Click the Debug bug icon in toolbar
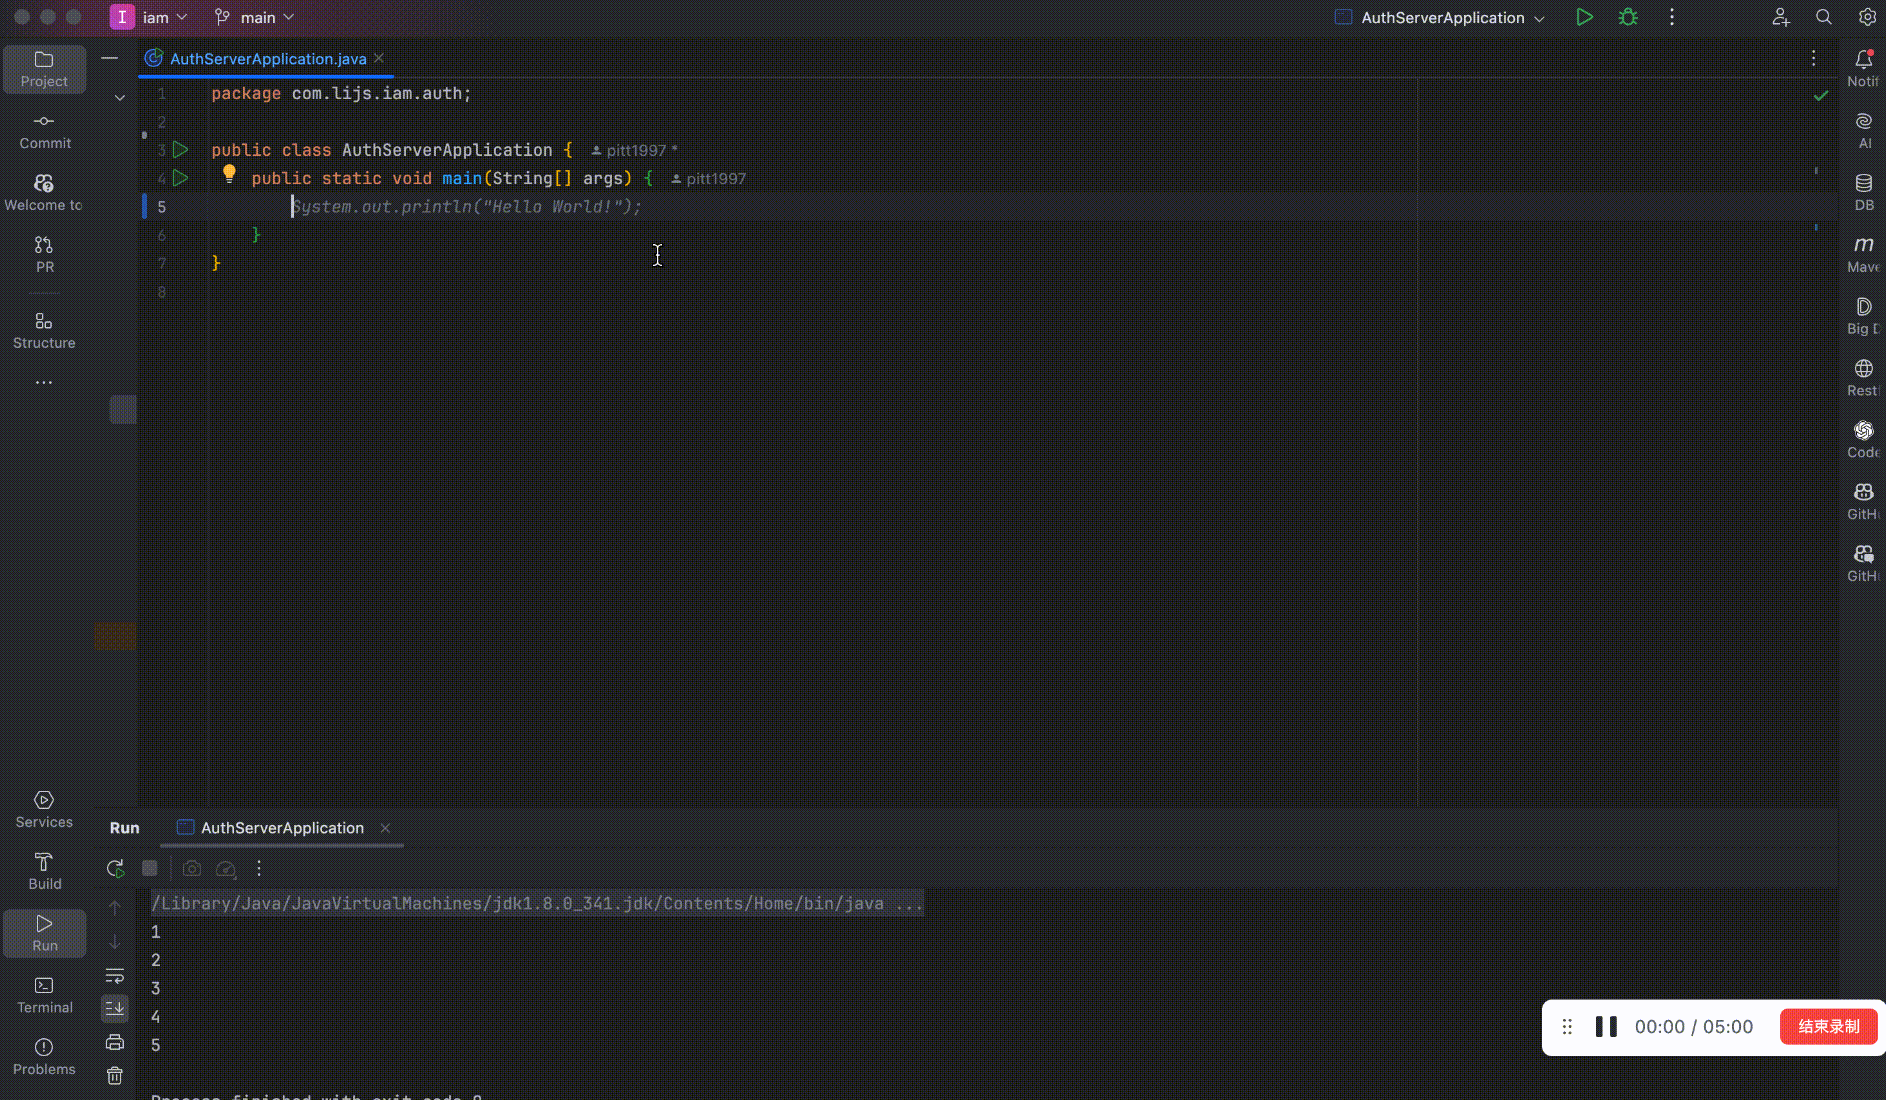The width and height of the screenshot is (1886, 1100). point(1628,17)
